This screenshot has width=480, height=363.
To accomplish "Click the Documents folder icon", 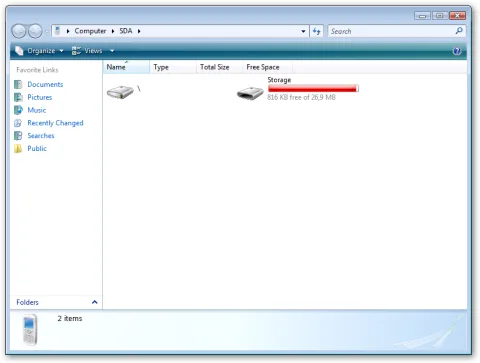I will click(x=18, y=84).
